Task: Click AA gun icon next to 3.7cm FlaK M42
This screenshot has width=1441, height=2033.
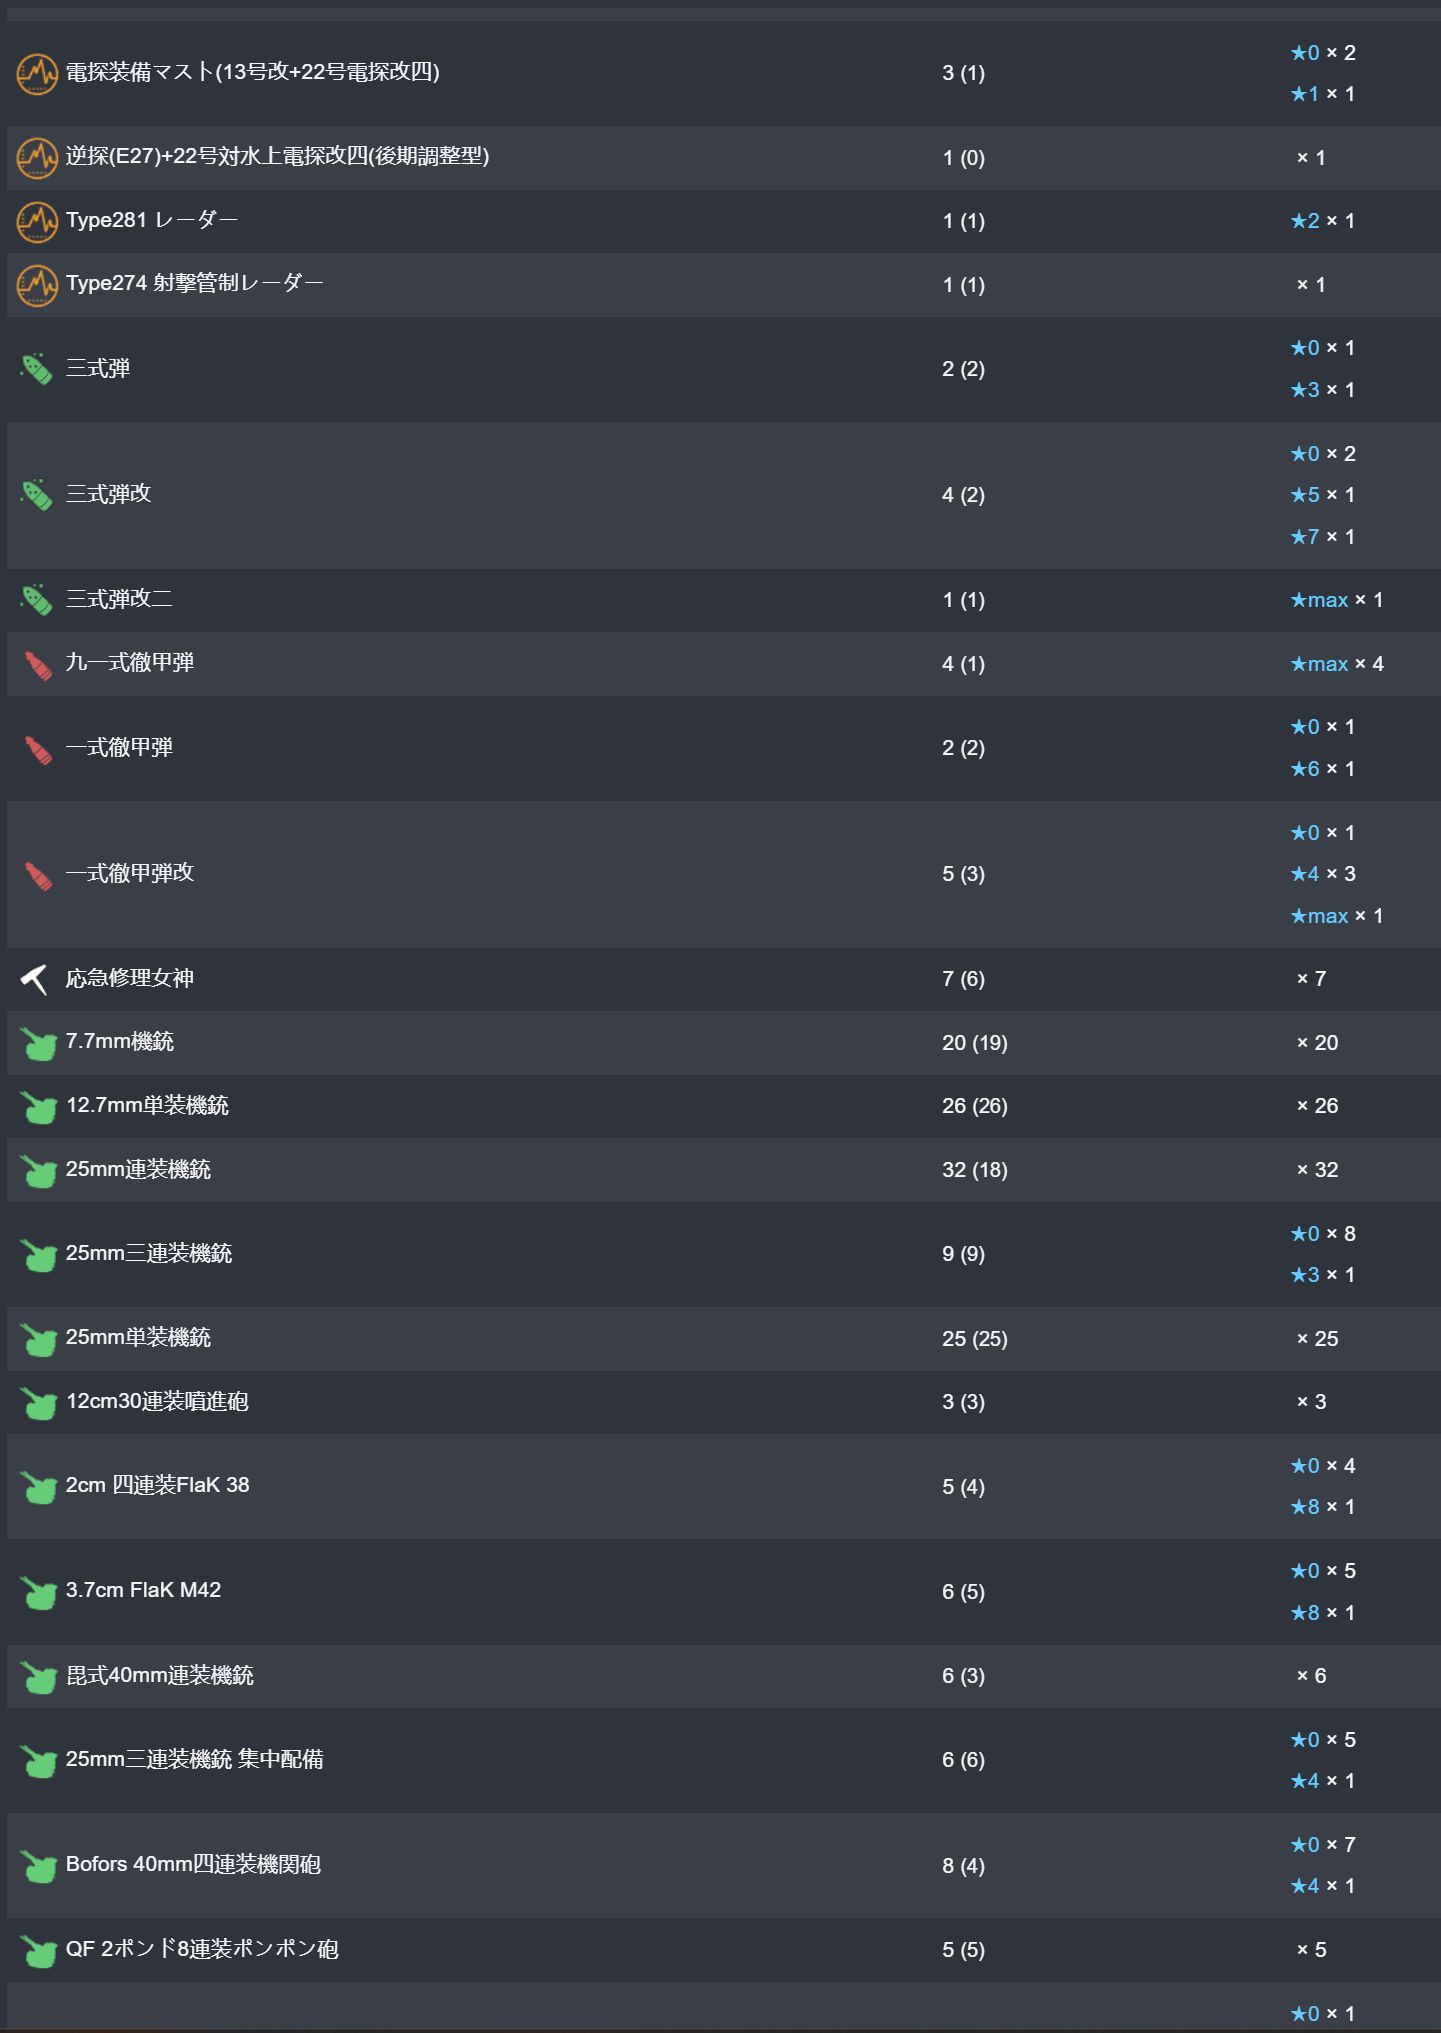Action: point(38,1592)
